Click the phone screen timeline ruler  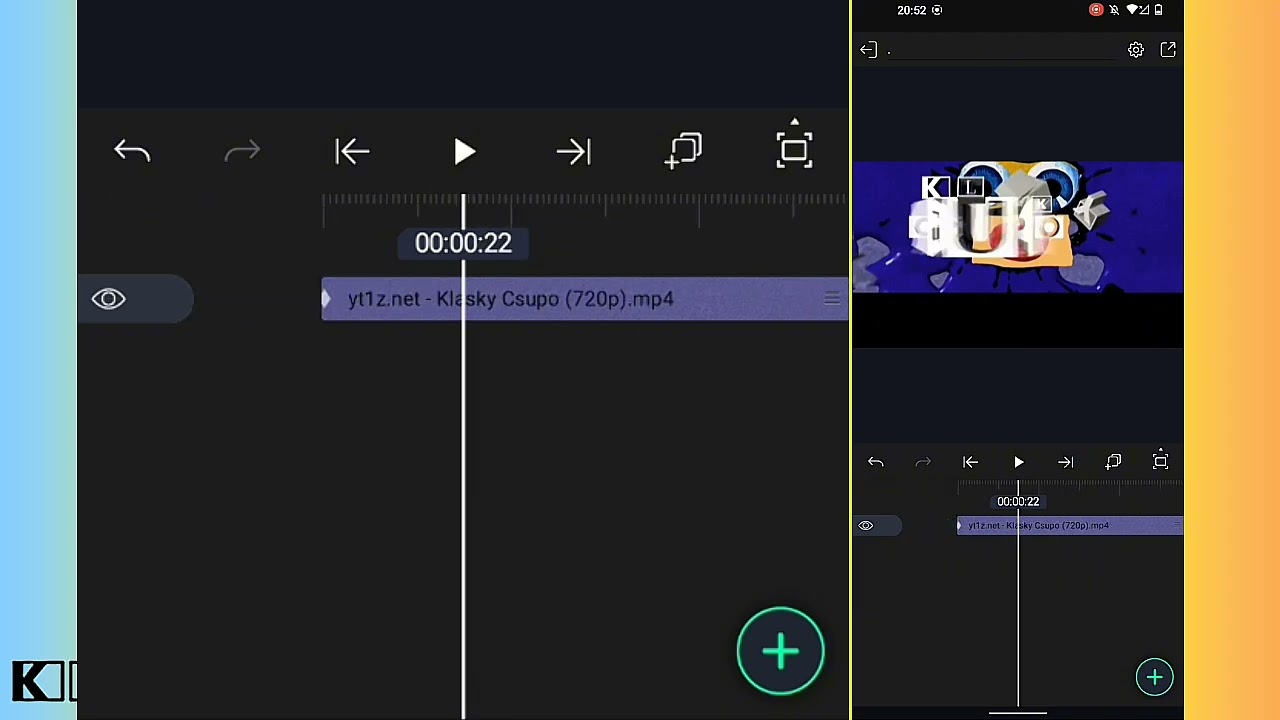tap(1070, 486)
